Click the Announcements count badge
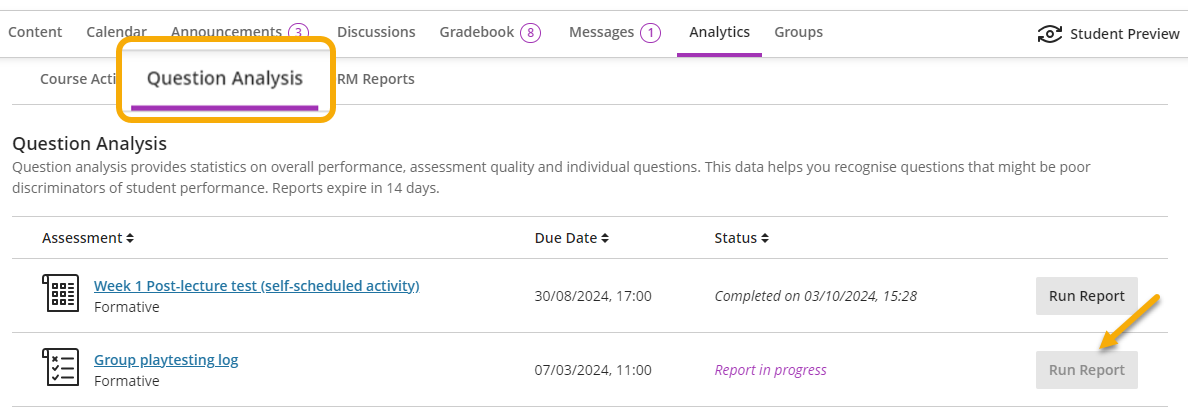Screen dimensions: 1188x416 click(x=298, y=33)
